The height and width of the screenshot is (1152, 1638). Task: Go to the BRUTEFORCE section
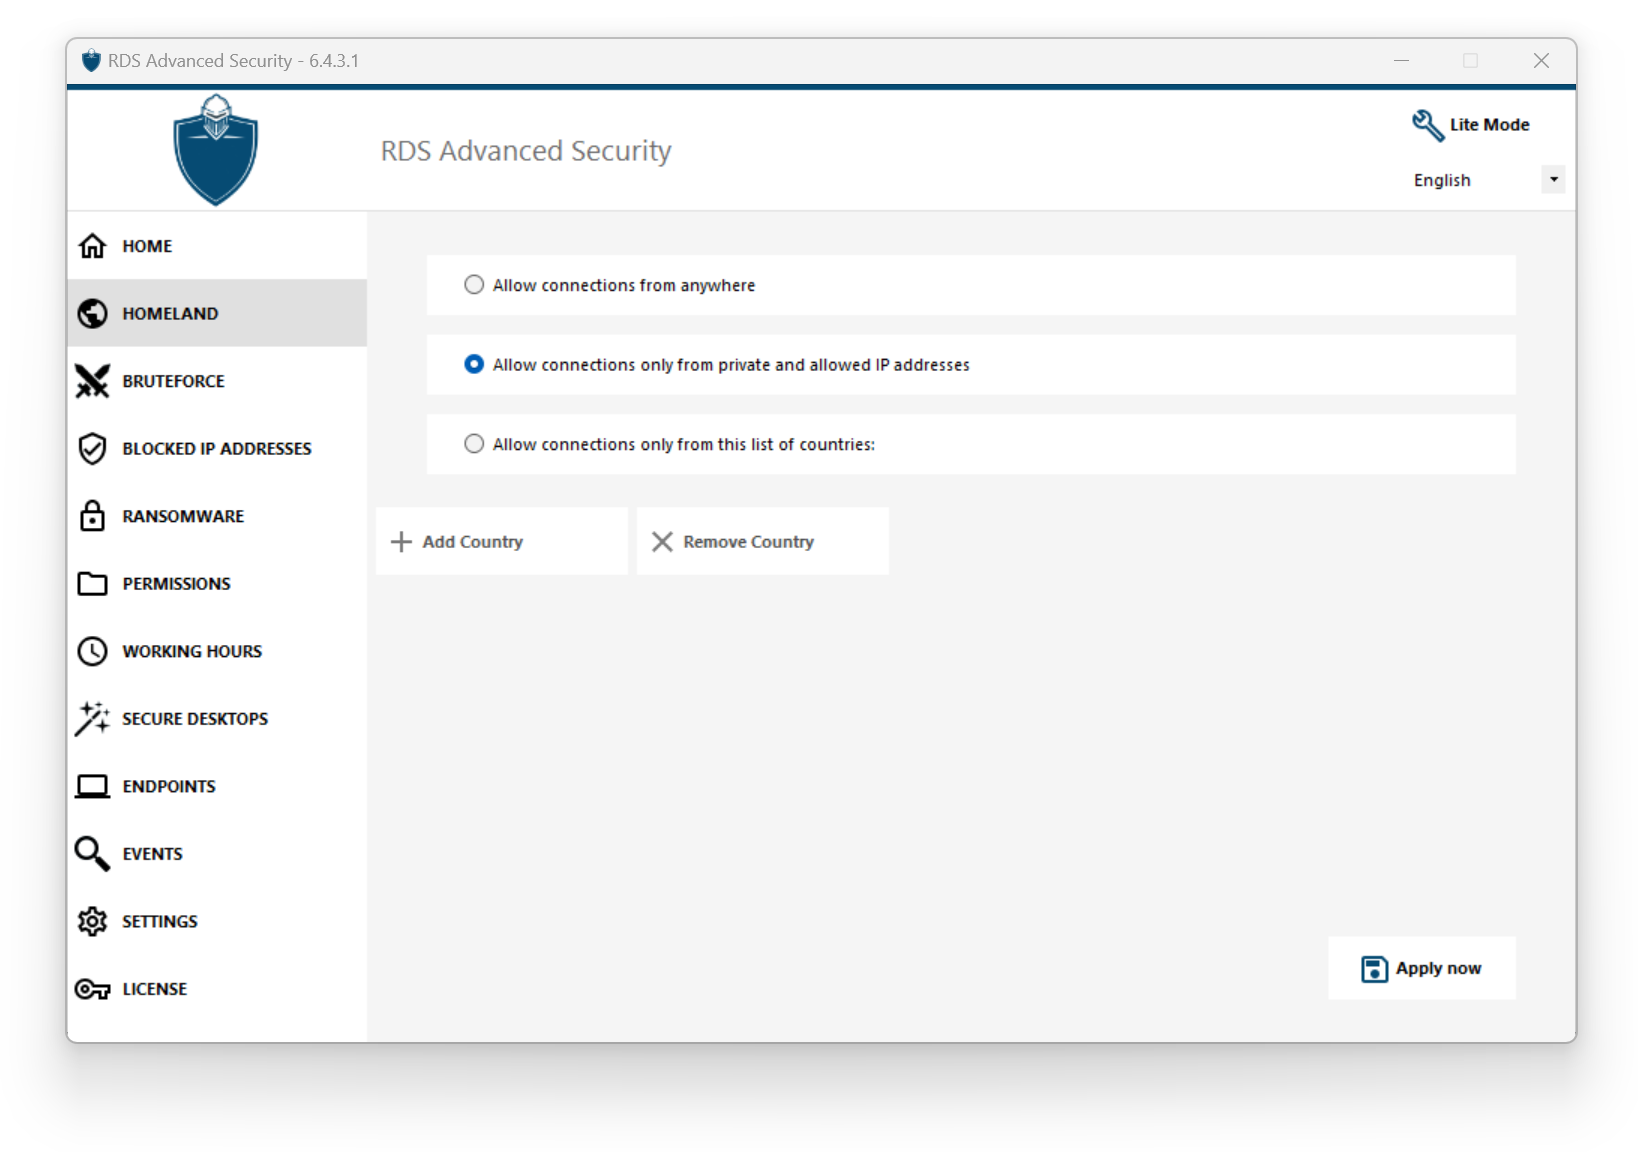click(217, 381)
